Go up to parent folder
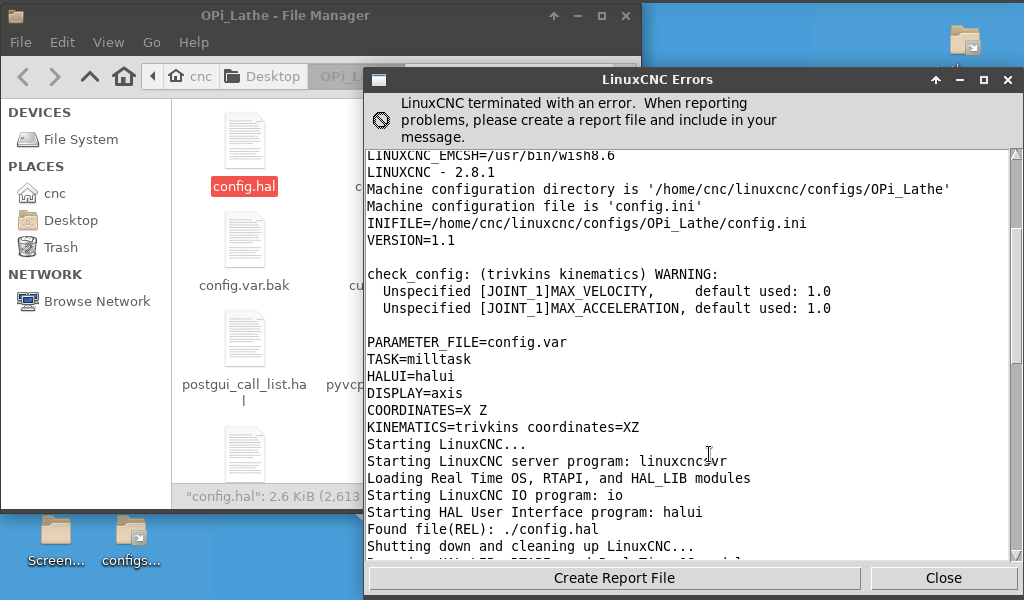1024x600 pixels. pyautogui.click(x=89, y=77)
